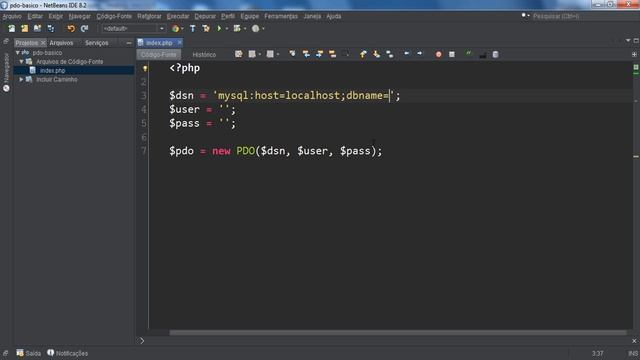Screen dimensions: 640x360
Task: Select the index.php editor tab
Action: (159, 43)
